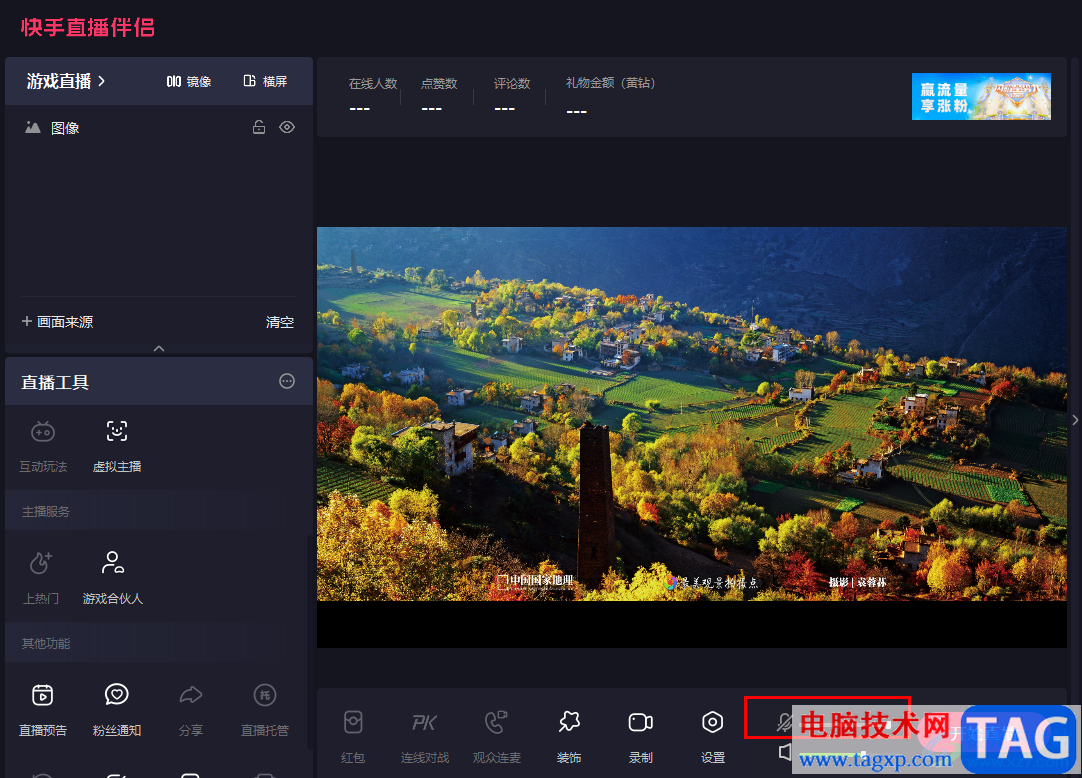Viewport: 1082px width, 778px height.
Task: Click the 礼物金额 (黄钻) statistic
Action: pos(610,95)
